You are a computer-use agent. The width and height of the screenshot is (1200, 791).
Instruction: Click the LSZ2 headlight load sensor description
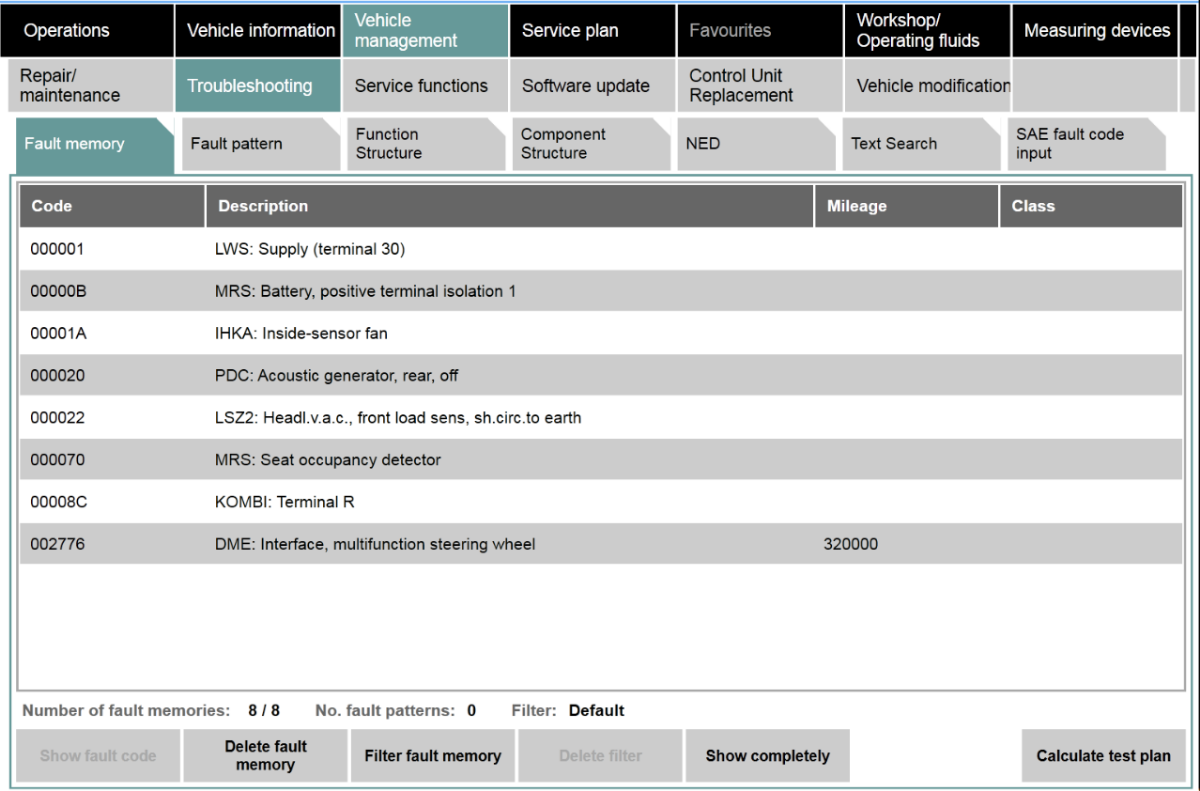(x=398, y=418)
